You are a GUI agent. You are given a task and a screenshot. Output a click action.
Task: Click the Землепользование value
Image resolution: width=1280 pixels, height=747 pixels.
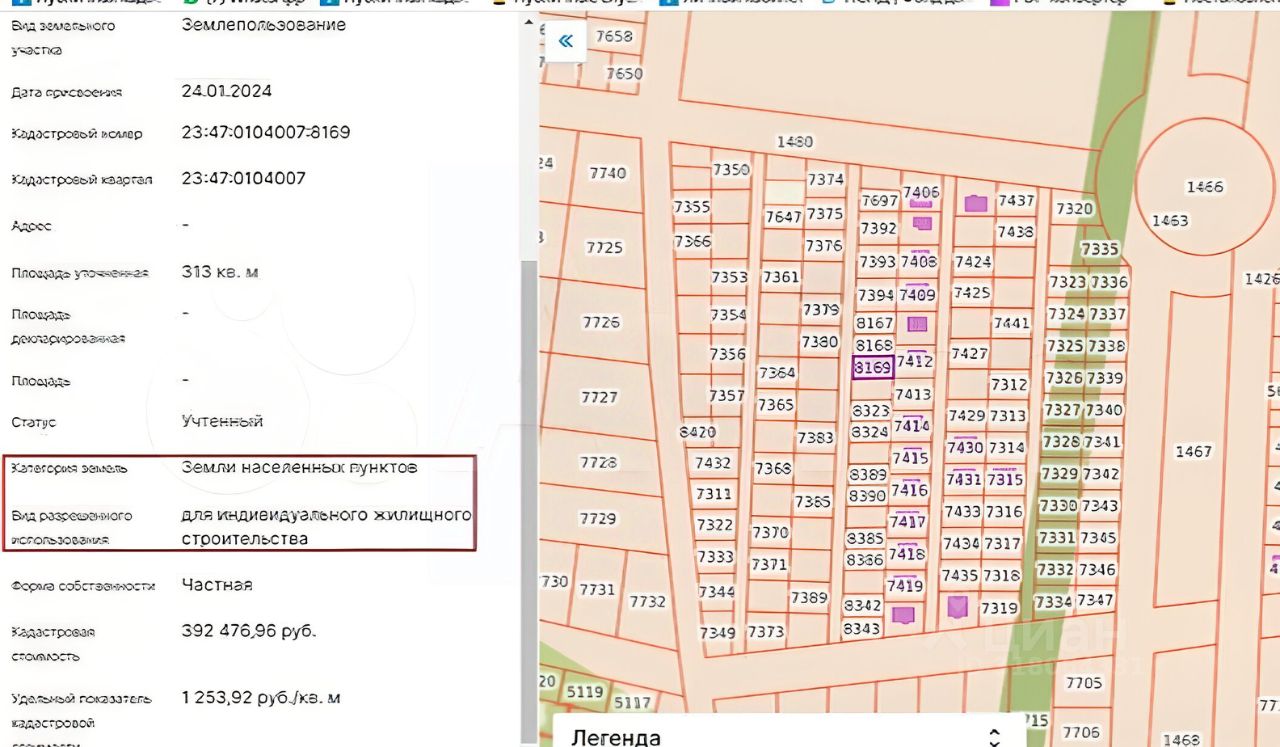(264, 25)
